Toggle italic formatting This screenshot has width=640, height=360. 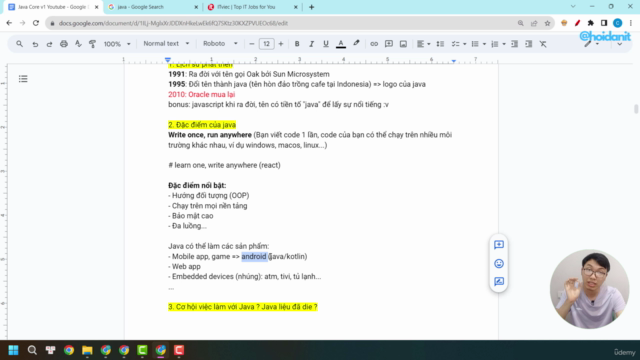311,44
